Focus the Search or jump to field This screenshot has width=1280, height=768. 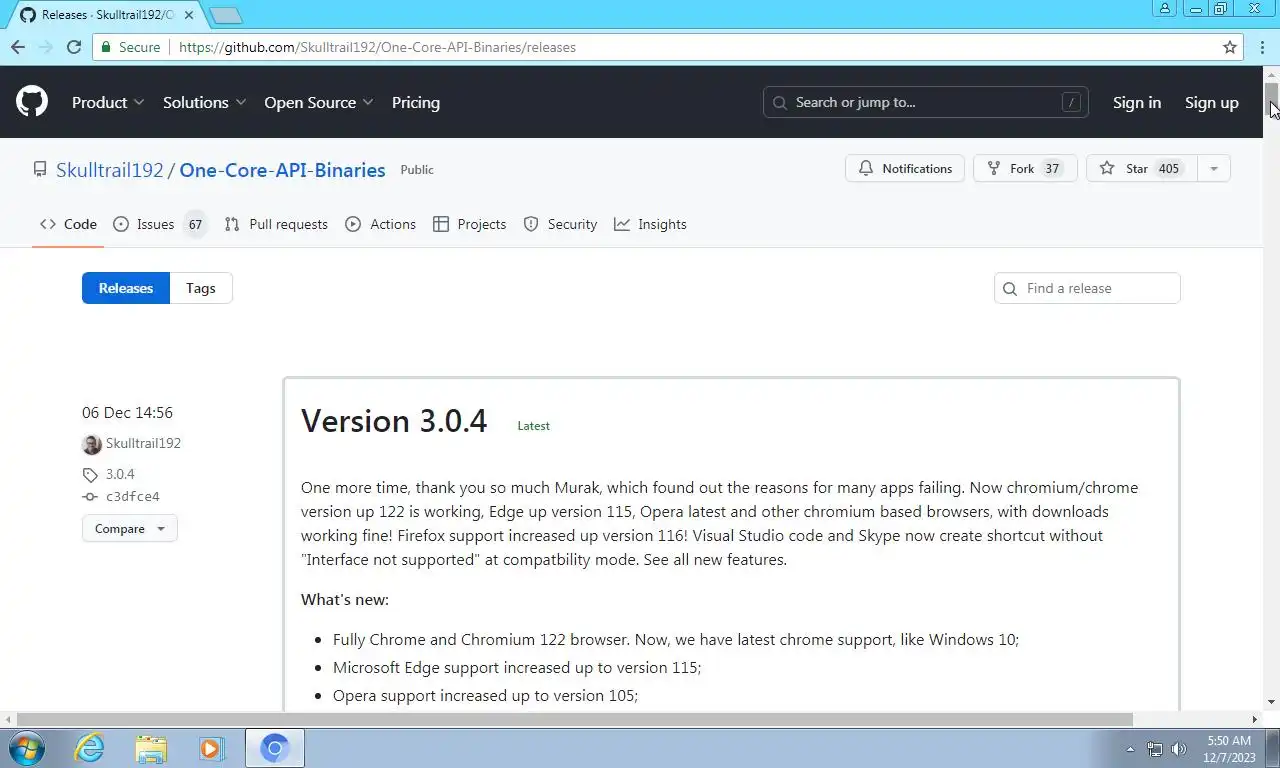point(926,102)
